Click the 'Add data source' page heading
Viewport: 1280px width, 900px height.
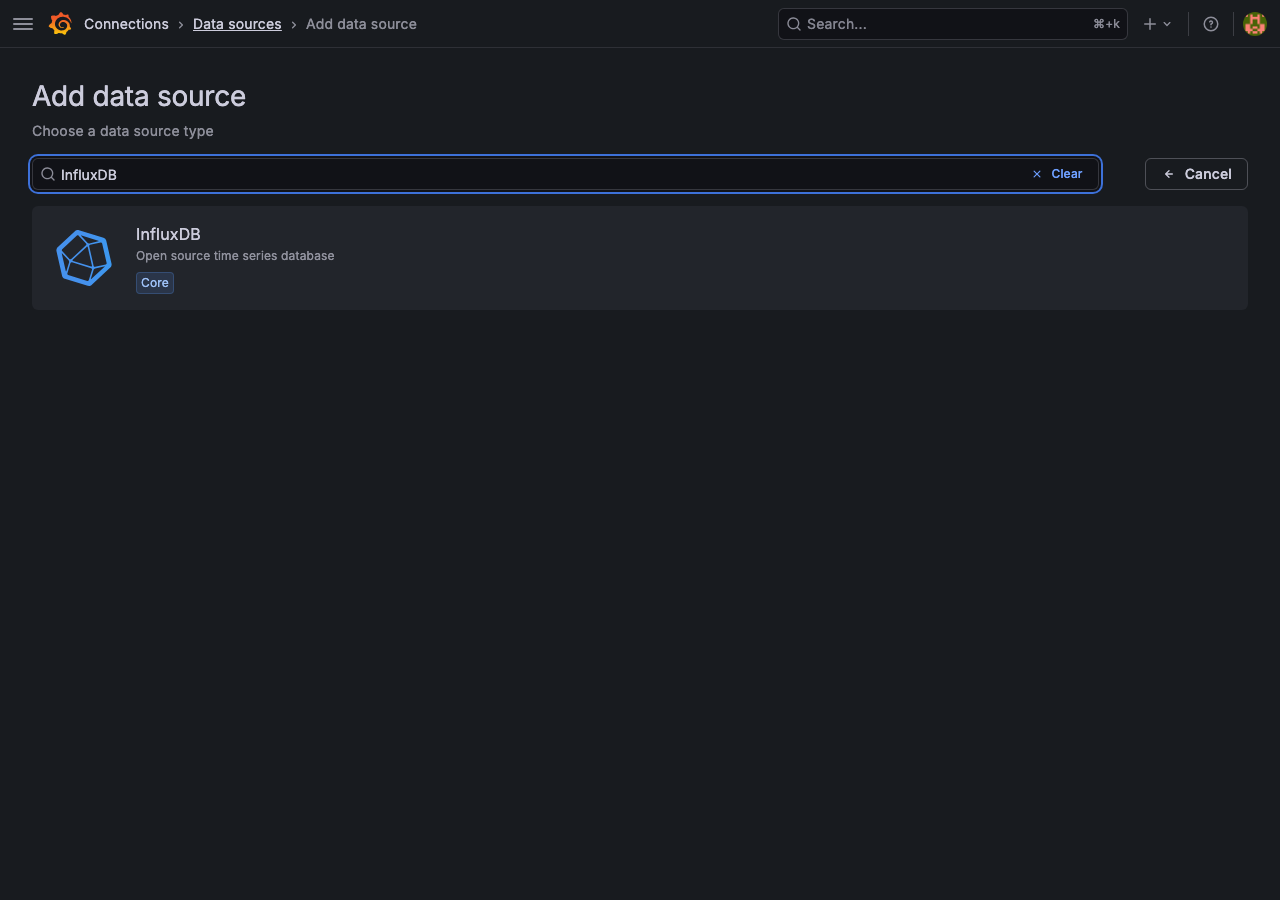[x=139, y=96]
